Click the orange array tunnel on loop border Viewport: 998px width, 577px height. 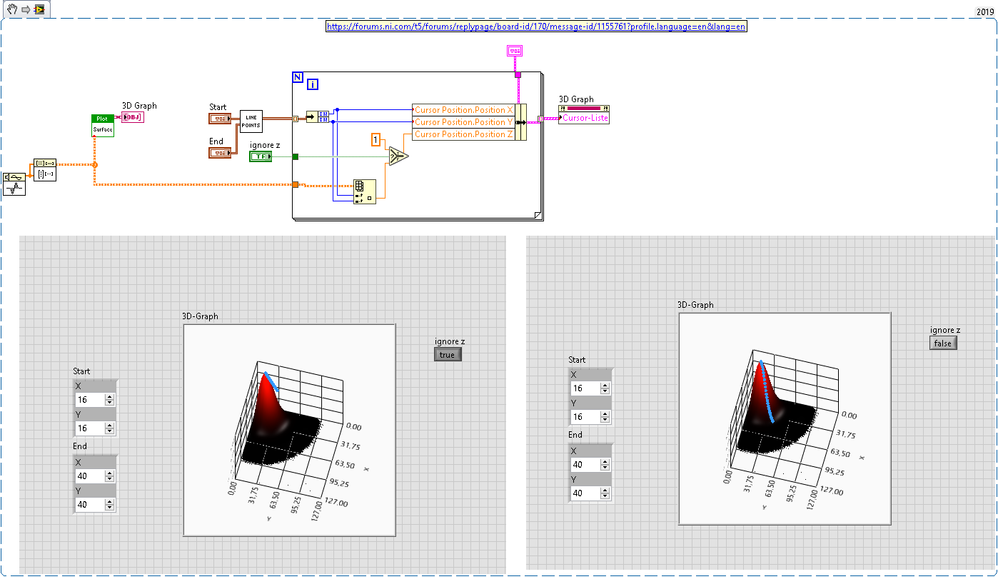pos(295,184)
